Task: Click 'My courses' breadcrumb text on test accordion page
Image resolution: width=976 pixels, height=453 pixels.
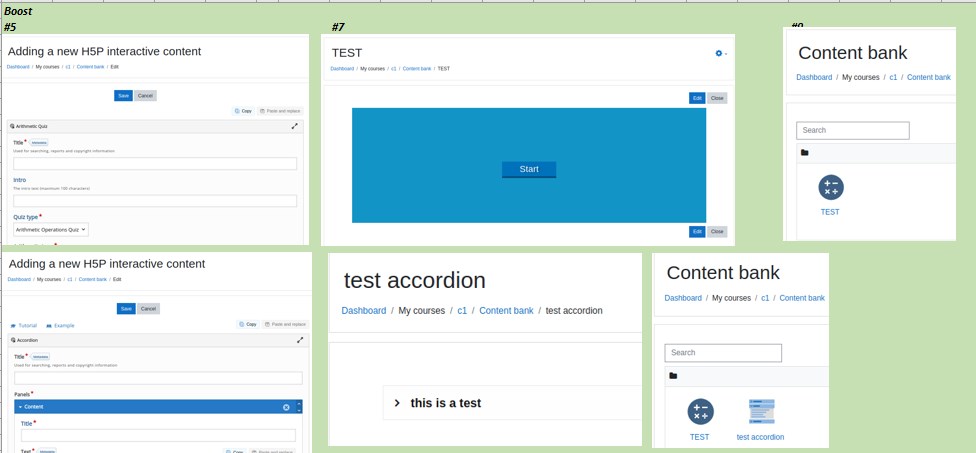Action: [422, 311]
